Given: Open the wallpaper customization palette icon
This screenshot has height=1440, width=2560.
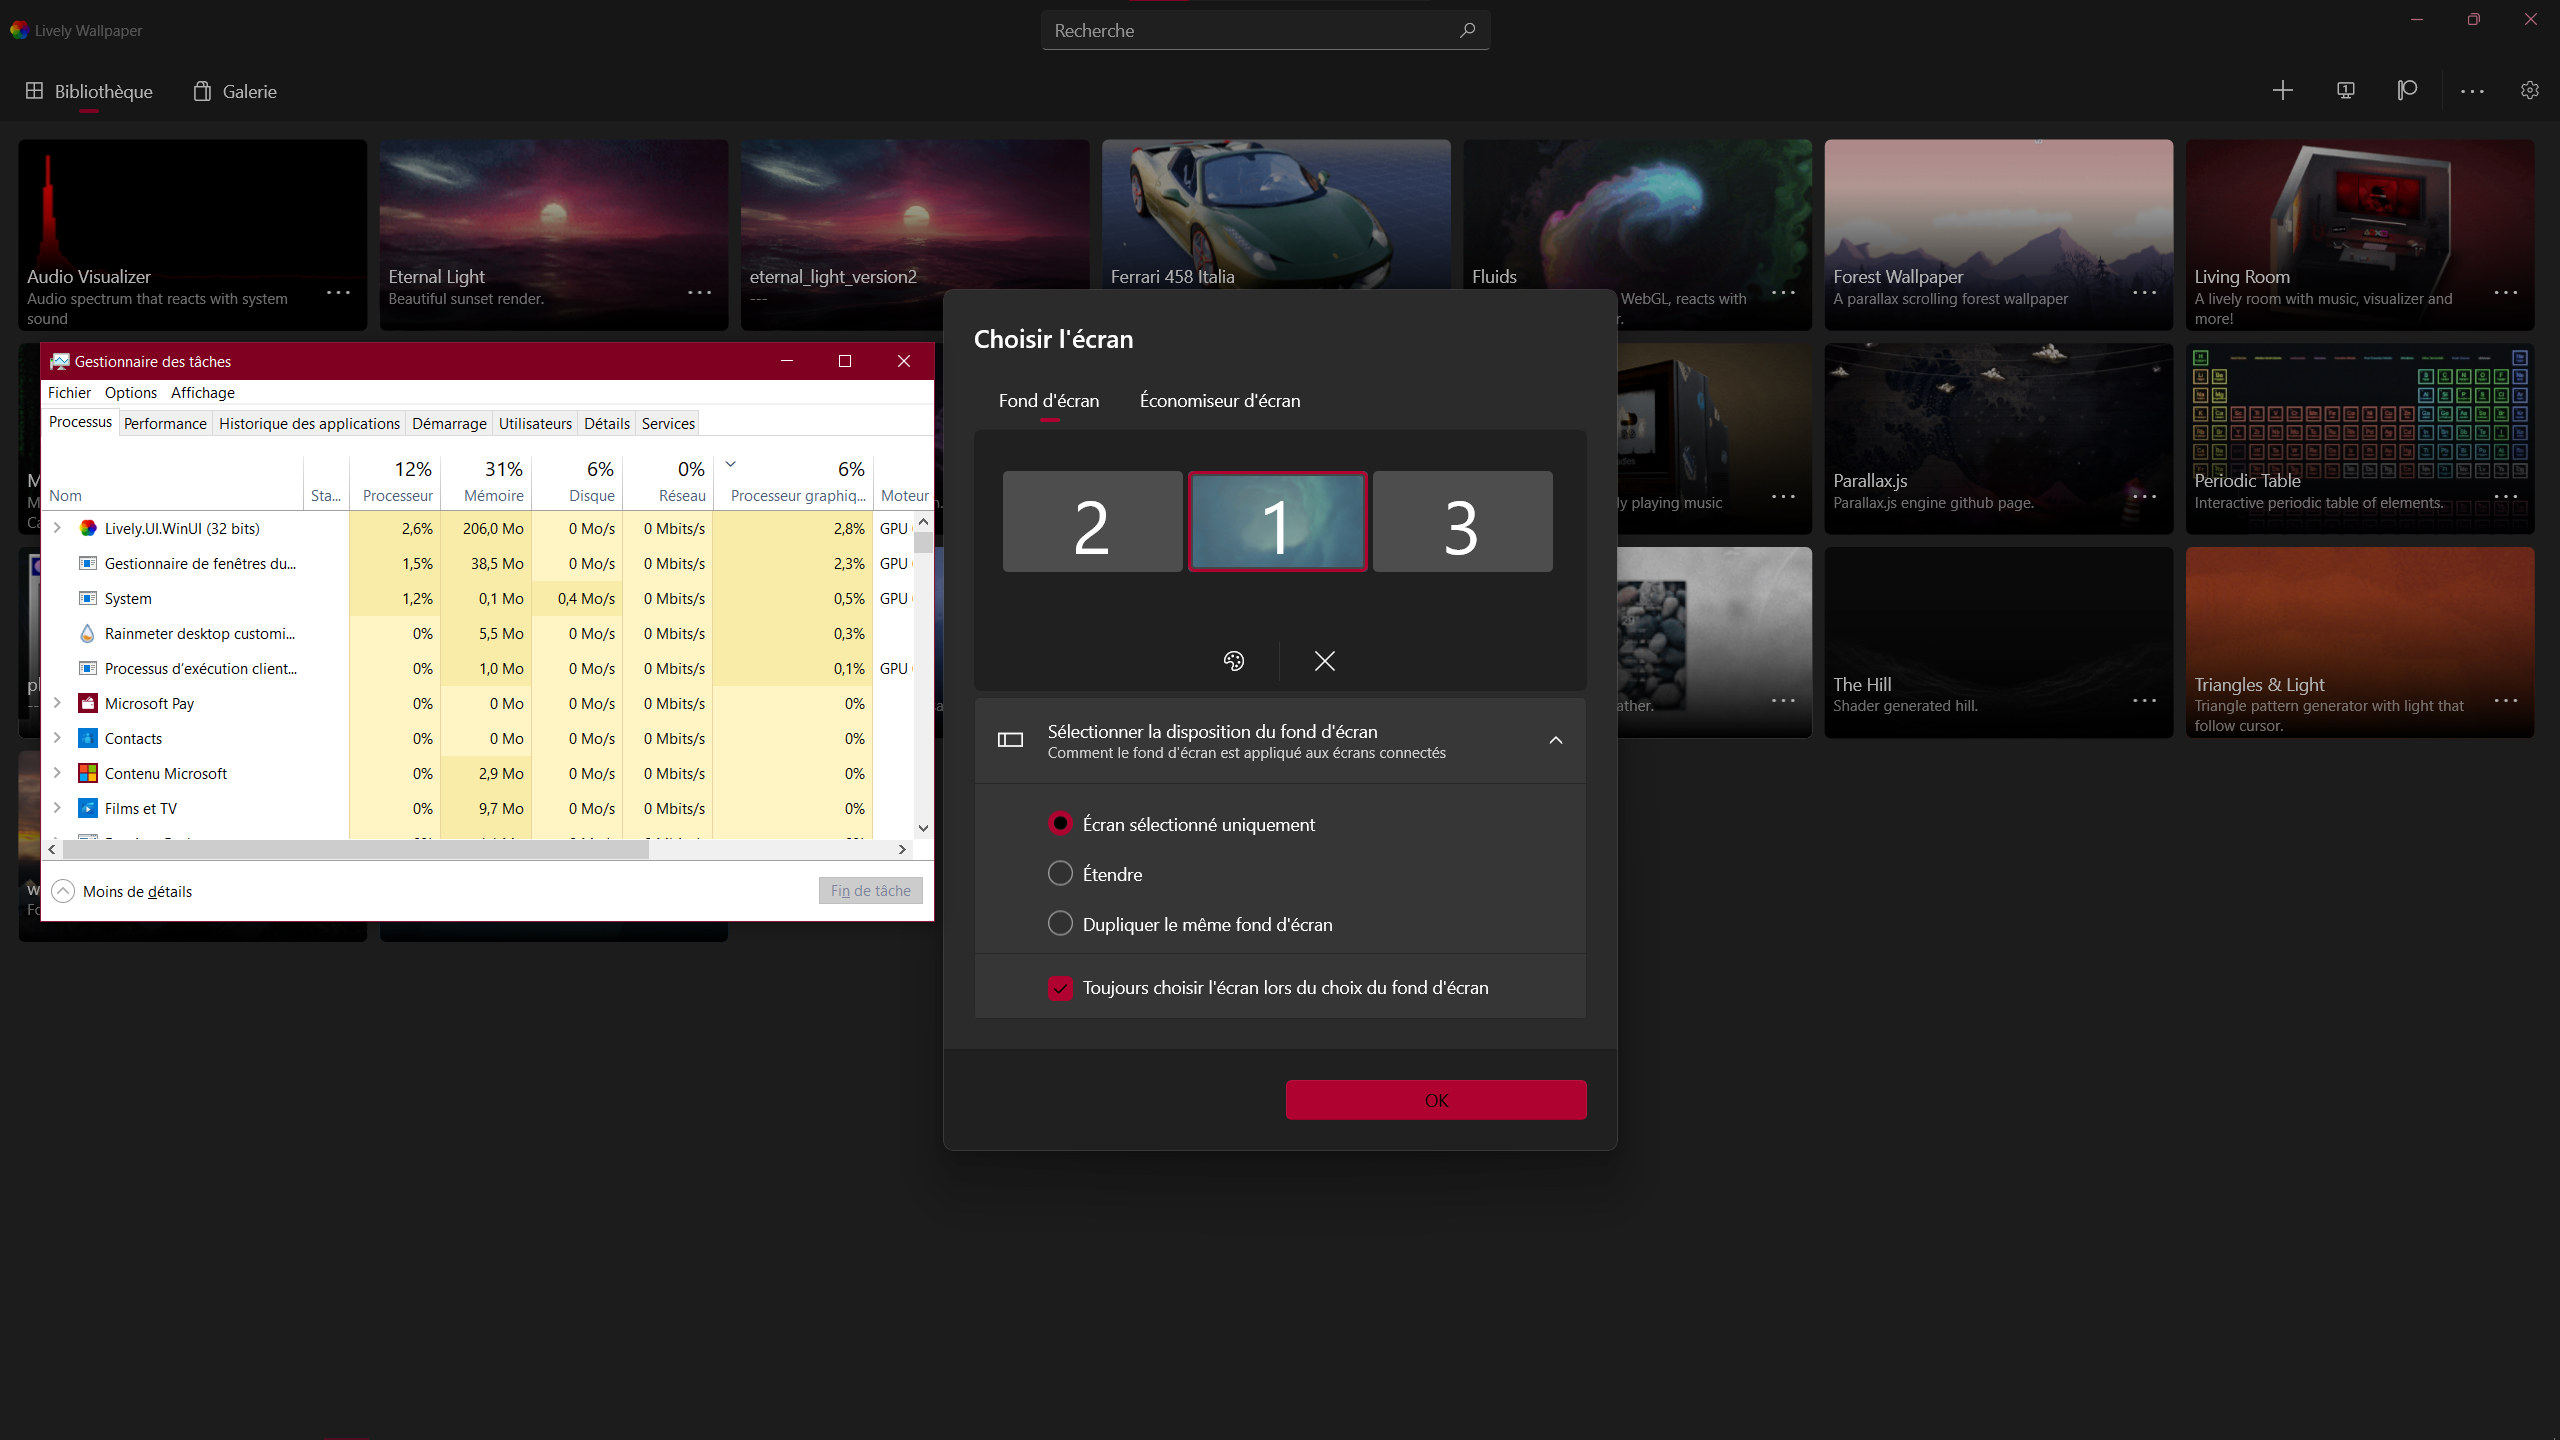Looking at the screenshot, I should [x=1233, y=660].
